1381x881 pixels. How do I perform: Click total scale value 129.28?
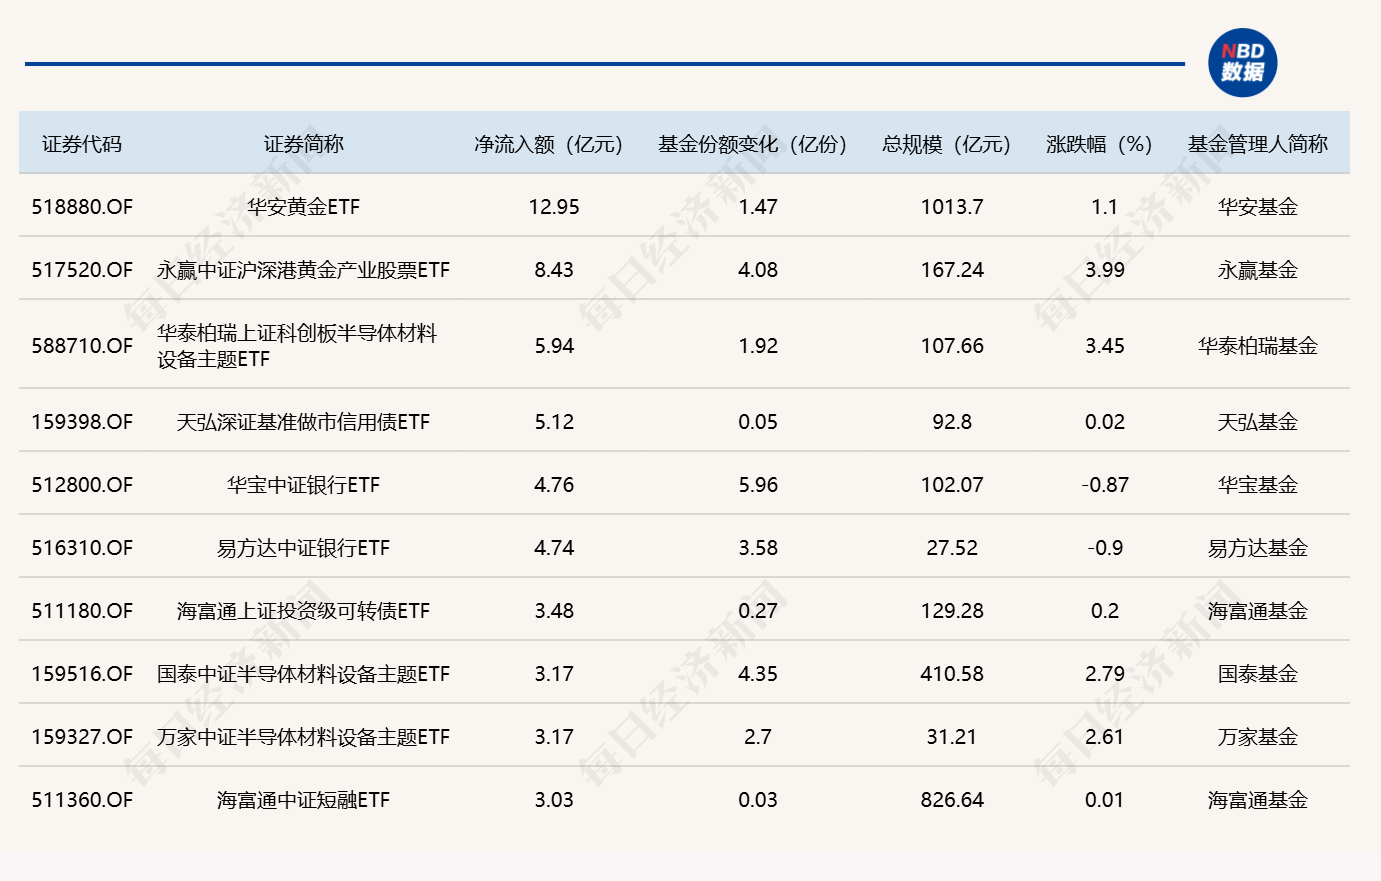pyautogui.click(x=952, y=611)
